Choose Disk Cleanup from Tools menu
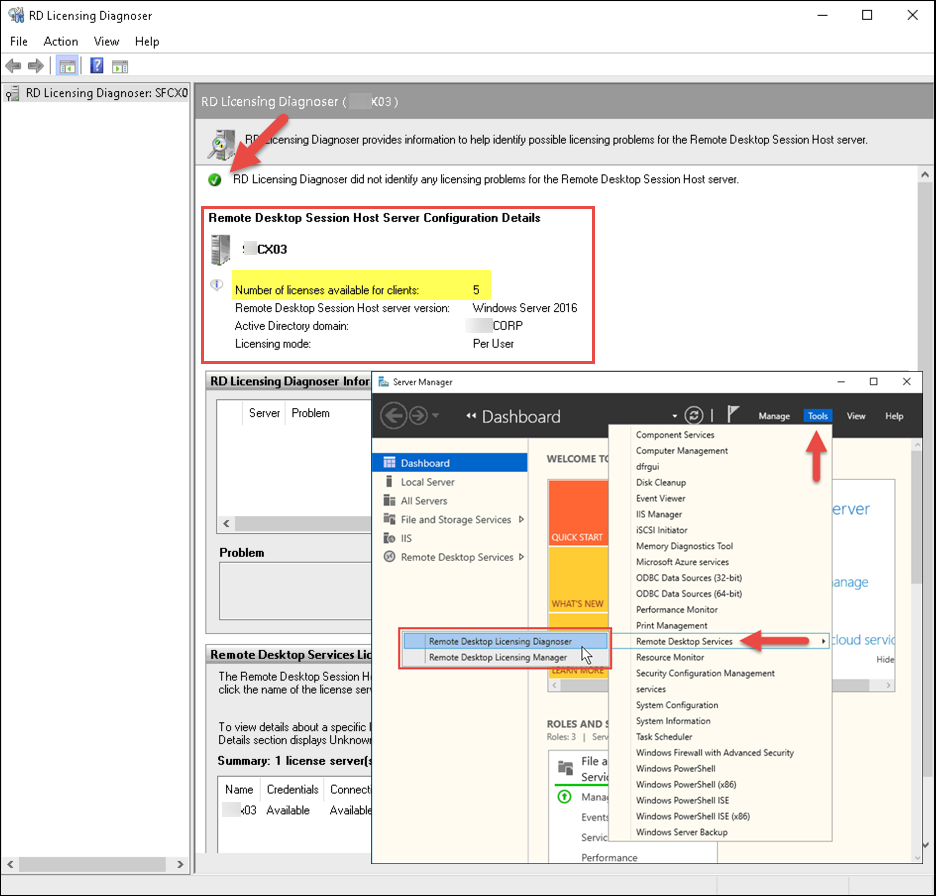 [661, 482]
